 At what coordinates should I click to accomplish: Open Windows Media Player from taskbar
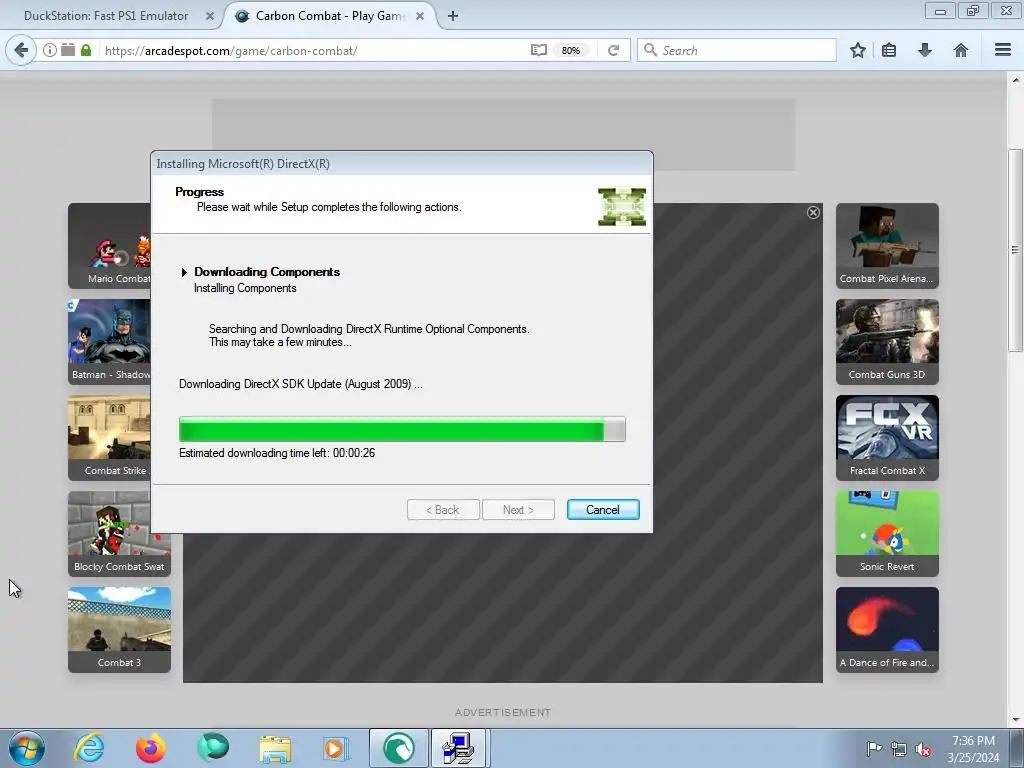click(x=336, y=748)
